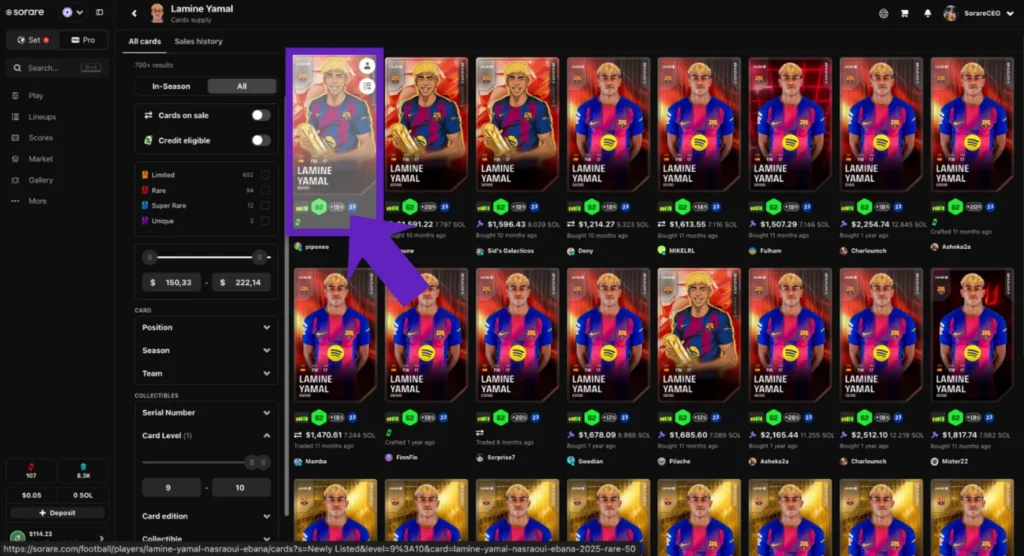The image size is (1024, 556).
Task: Open the sport switcher dropdown beside logo
Action: click(72, 12)
